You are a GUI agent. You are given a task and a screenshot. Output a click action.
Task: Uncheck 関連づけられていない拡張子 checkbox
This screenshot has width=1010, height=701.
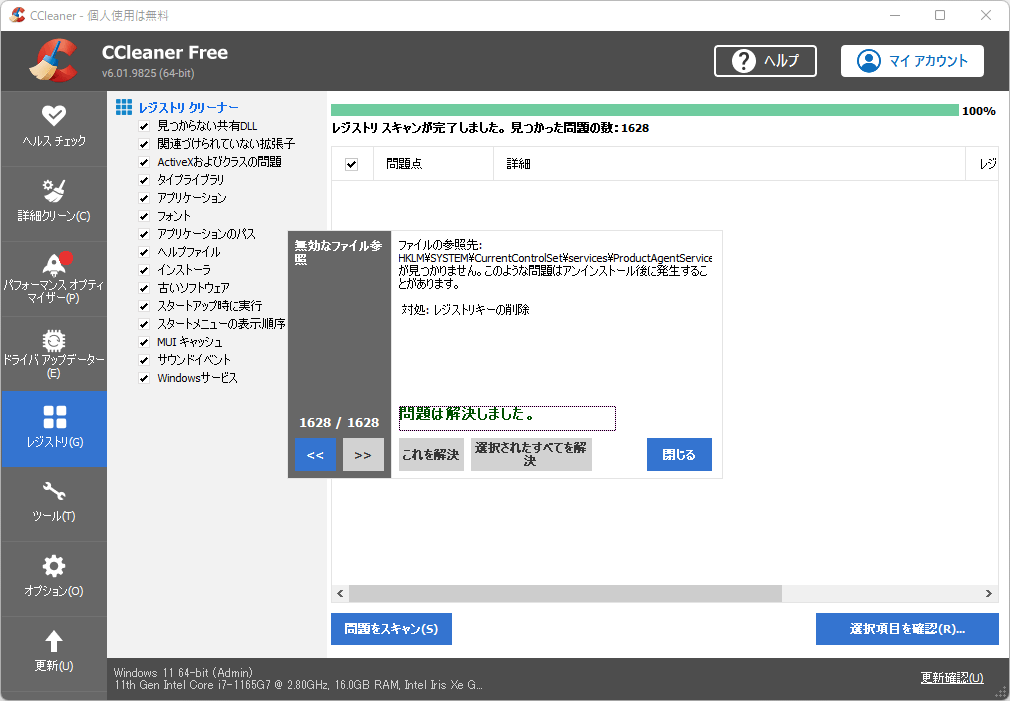coord(144,144)
